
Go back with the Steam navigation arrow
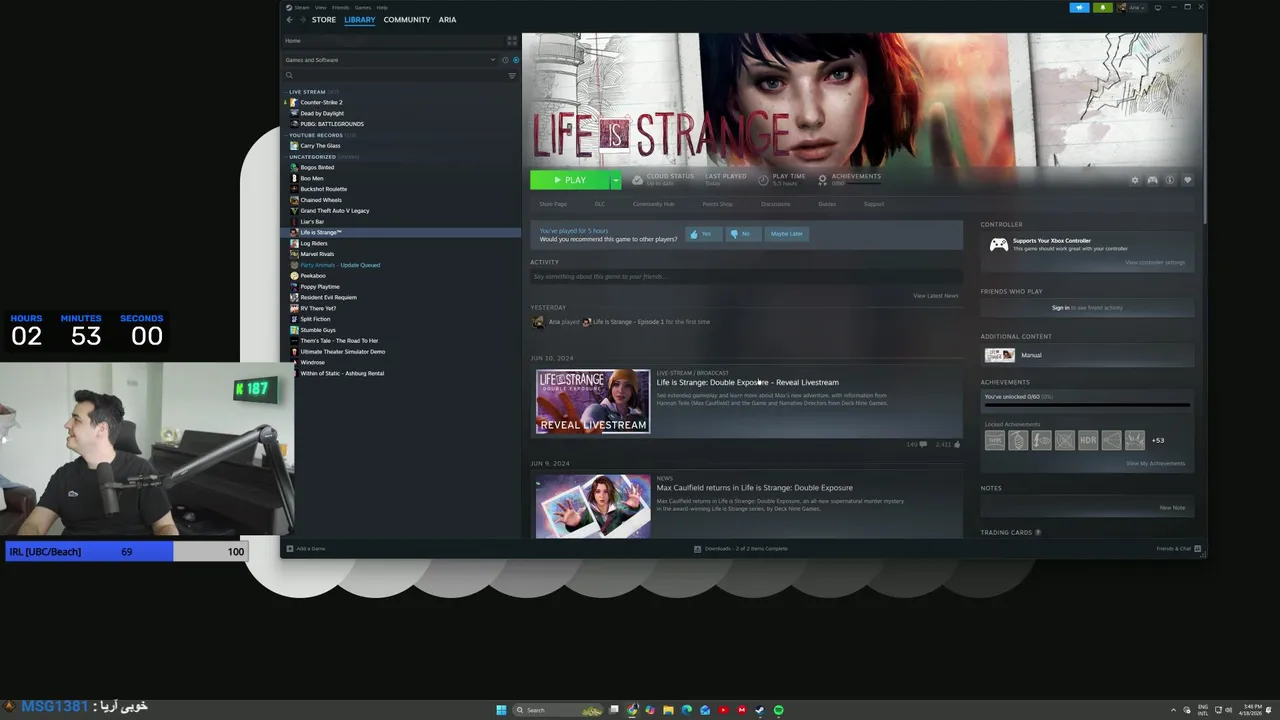point(290,20)
